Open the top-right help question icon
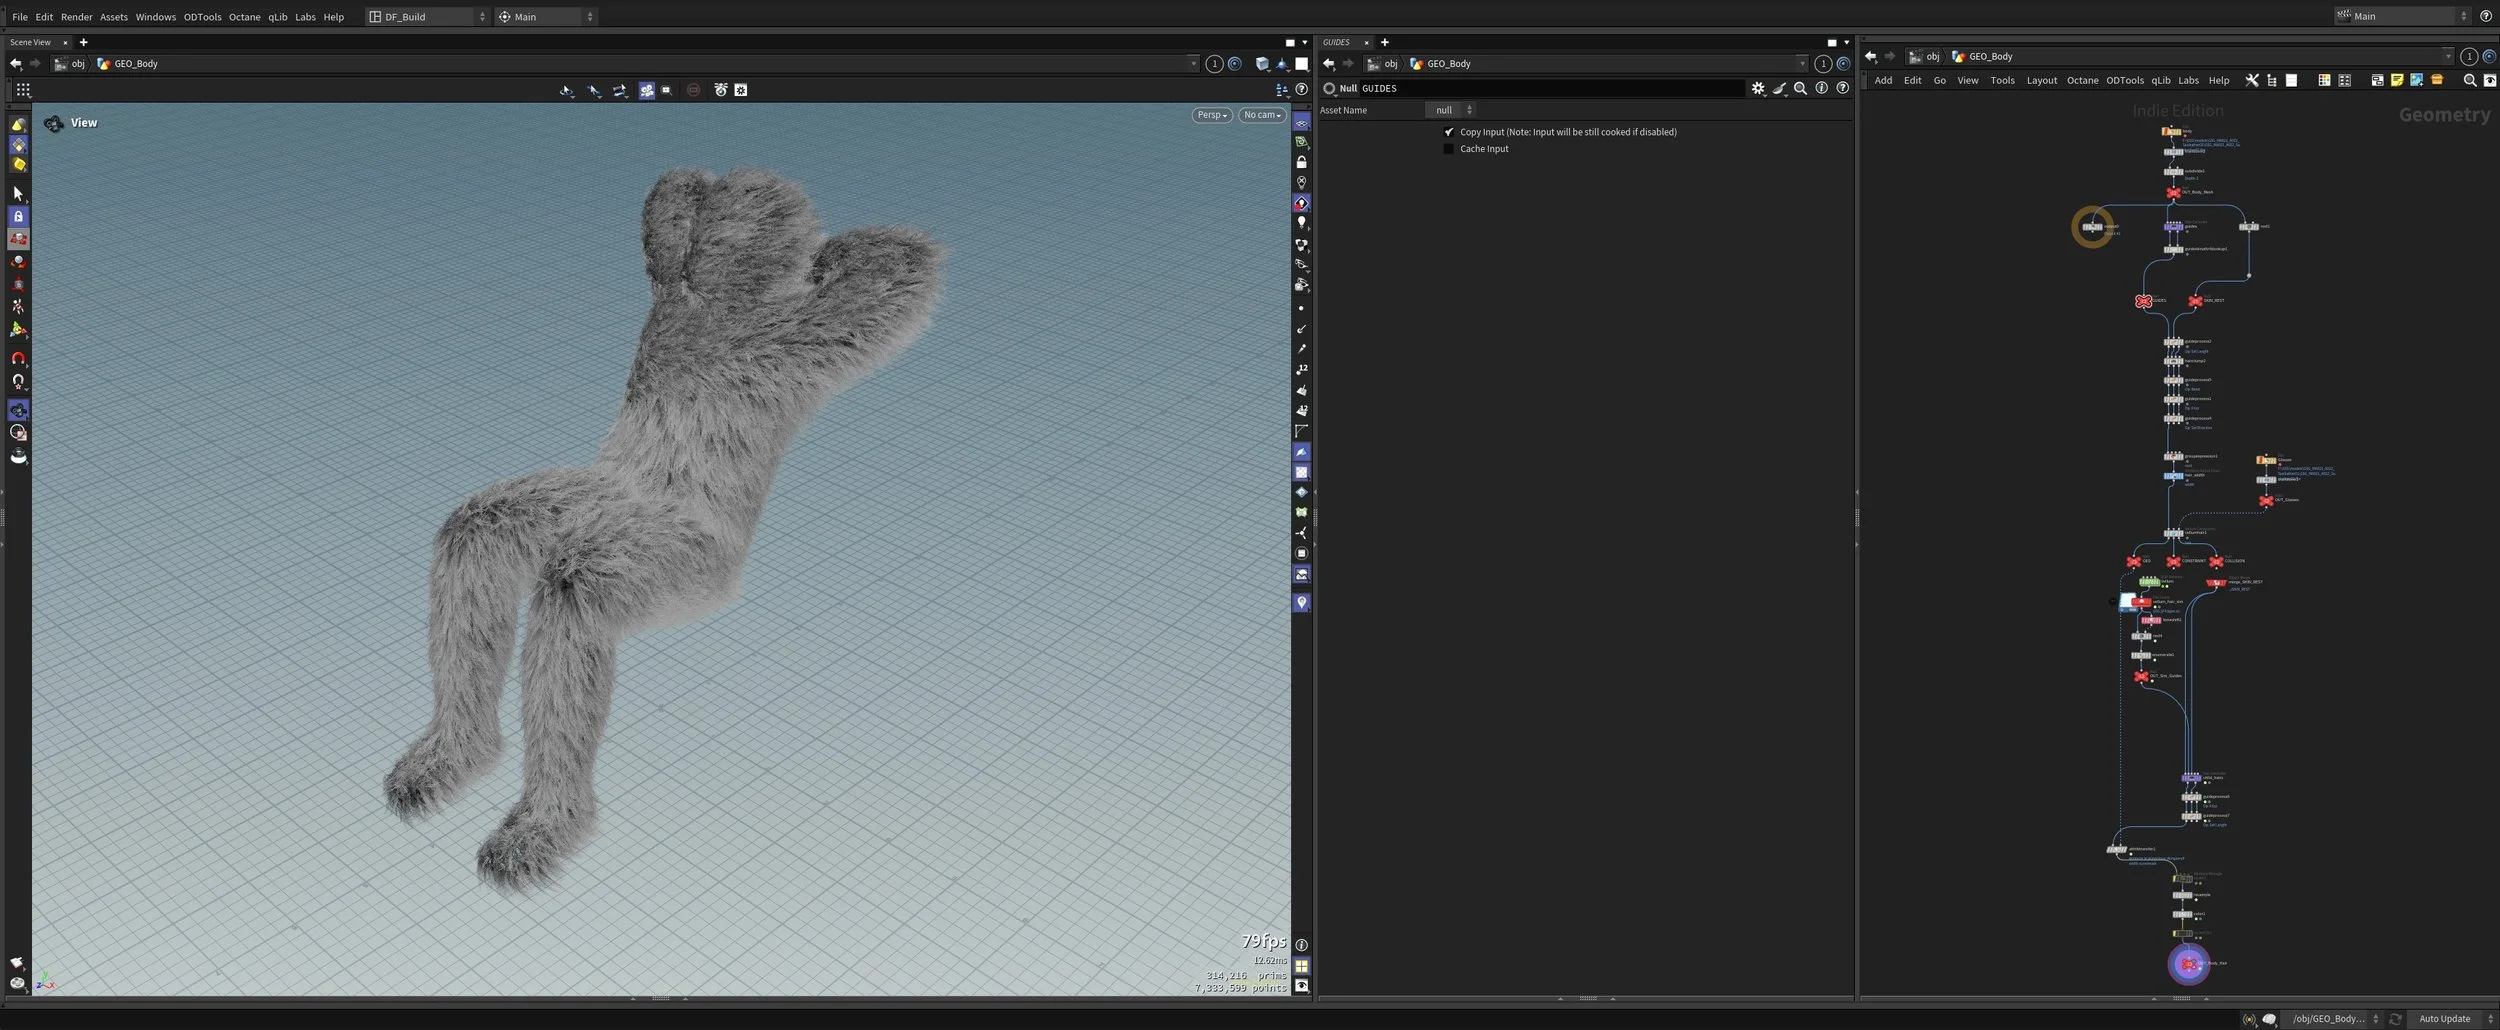2500x1030 pixels. (x=2485, y=16)
